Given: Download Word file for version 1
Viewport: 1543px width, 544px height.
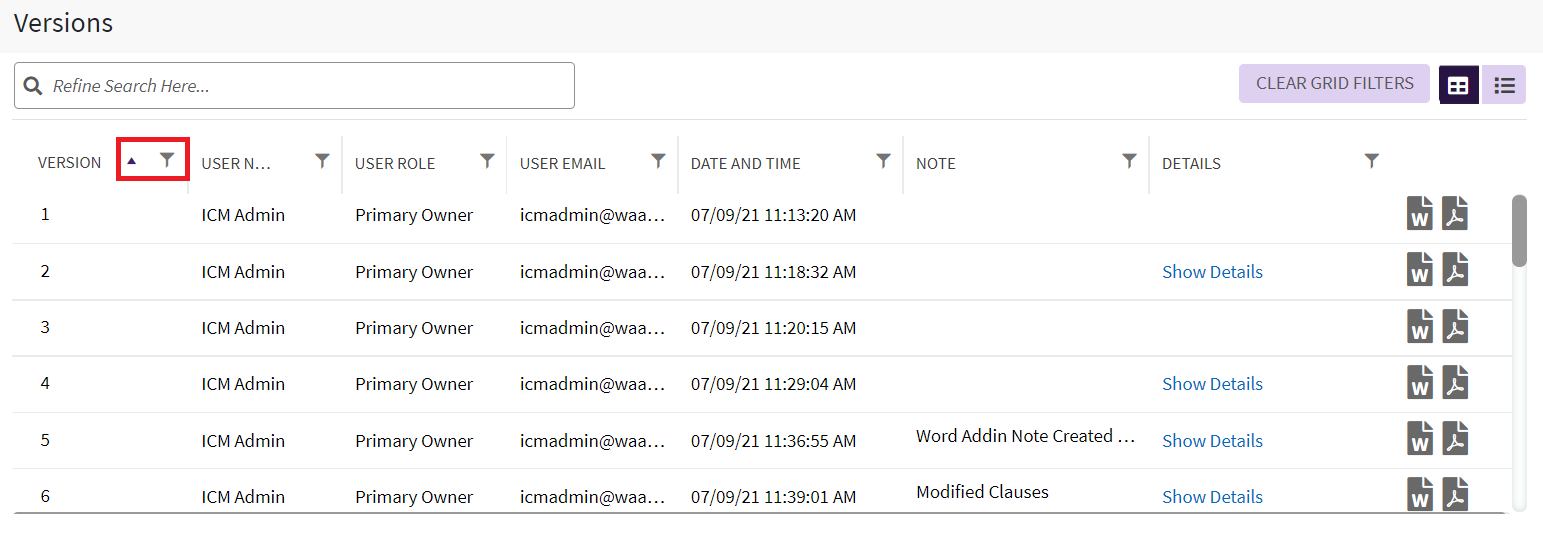Looking at the screenshot, I should click(x=1420, y=215).
